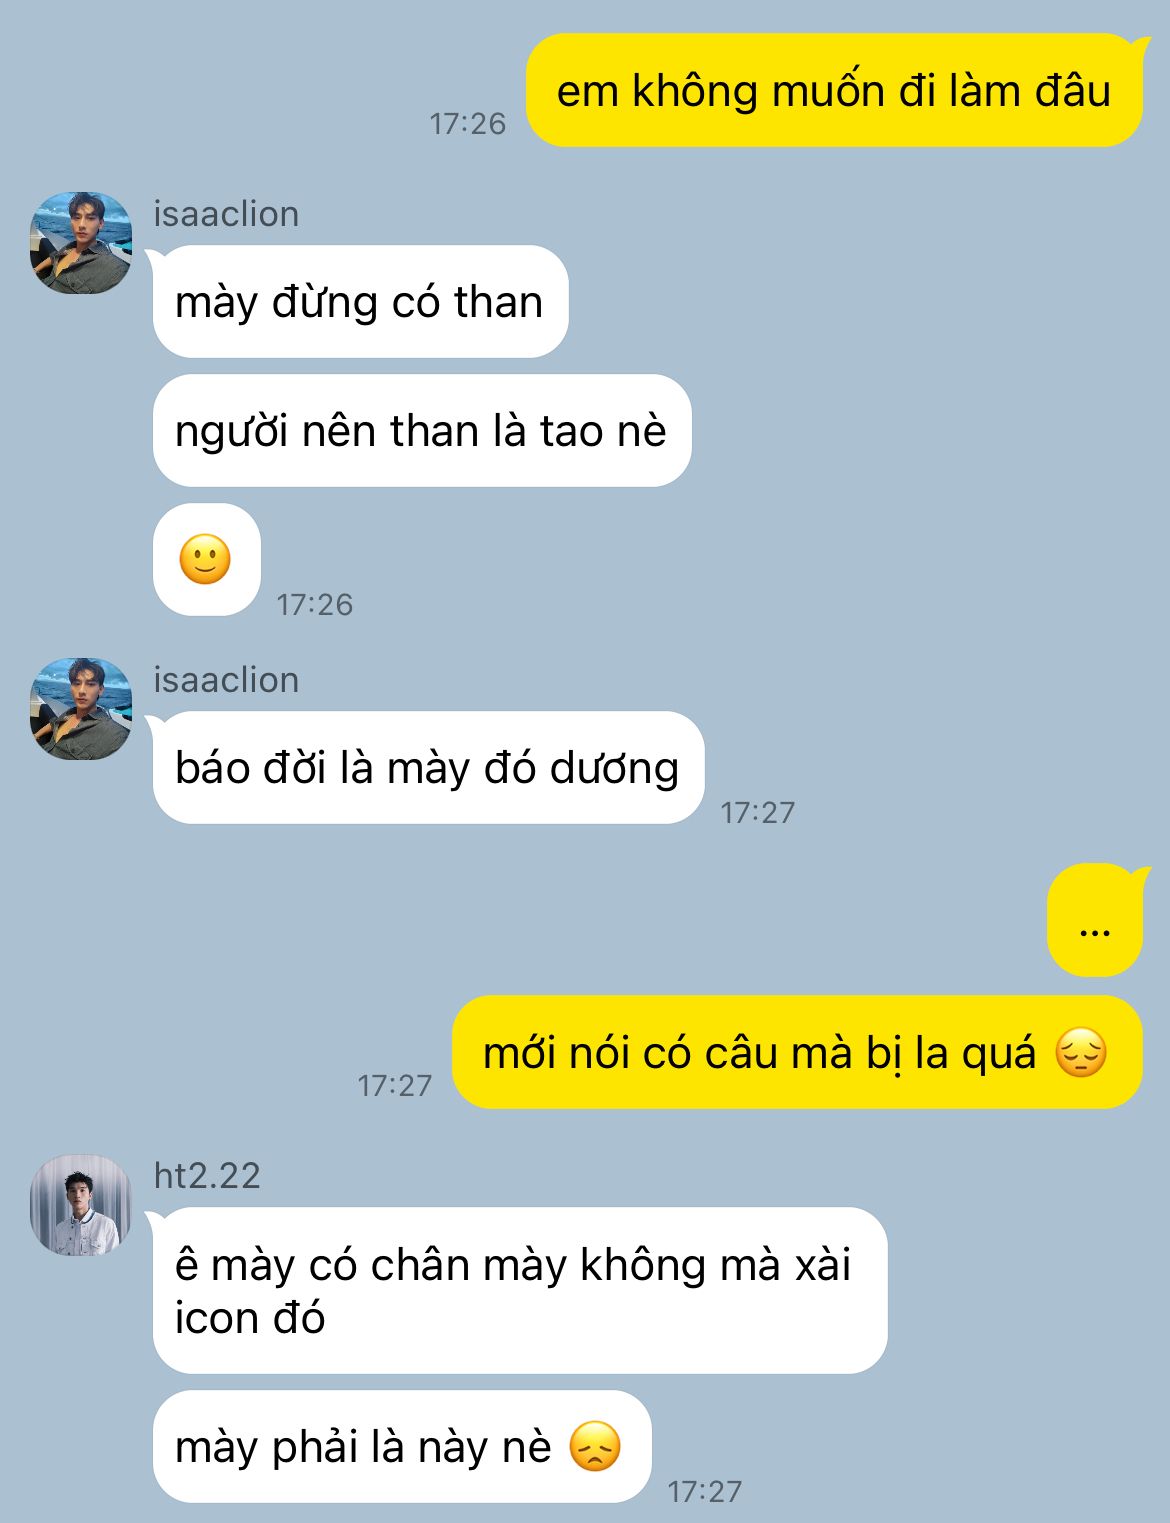Open ht2.22's profile picture
1170x1523 pixels.
pyautogui.click(x=80, y=1204)
